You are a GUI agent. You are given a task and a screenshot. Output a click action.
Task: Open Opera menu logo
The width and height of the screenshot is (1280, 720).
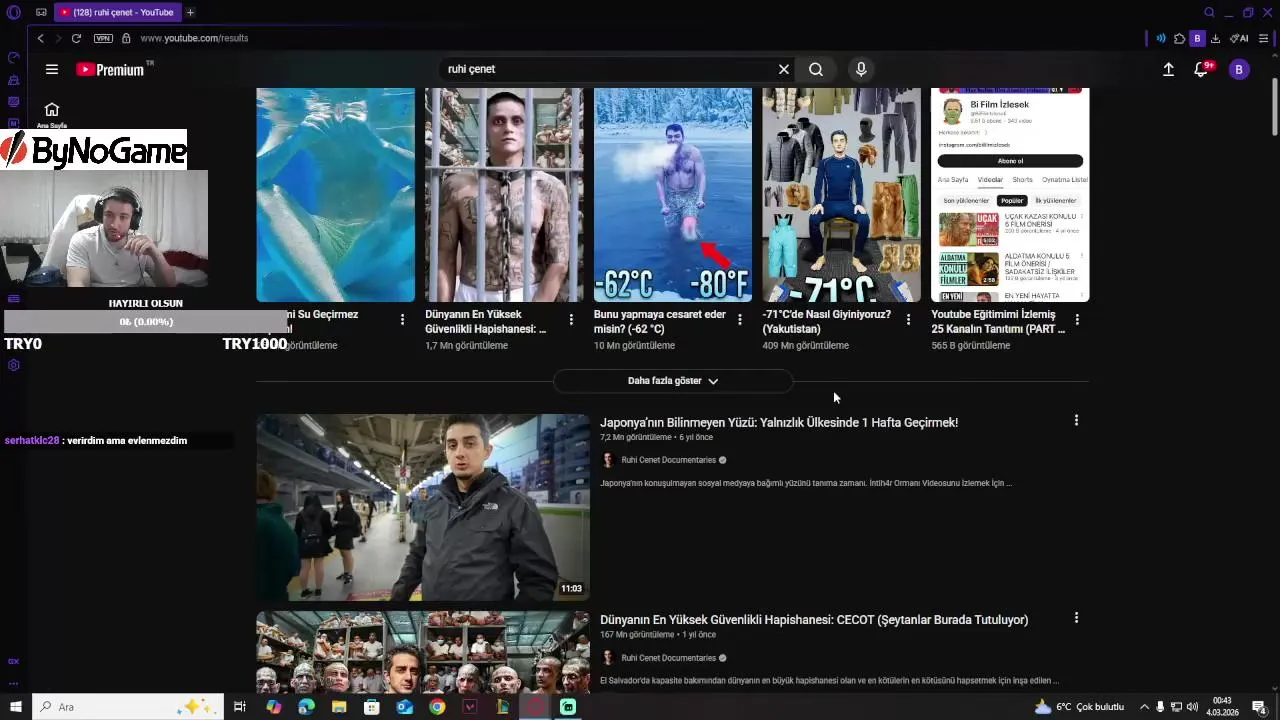(x=13, y=13)
